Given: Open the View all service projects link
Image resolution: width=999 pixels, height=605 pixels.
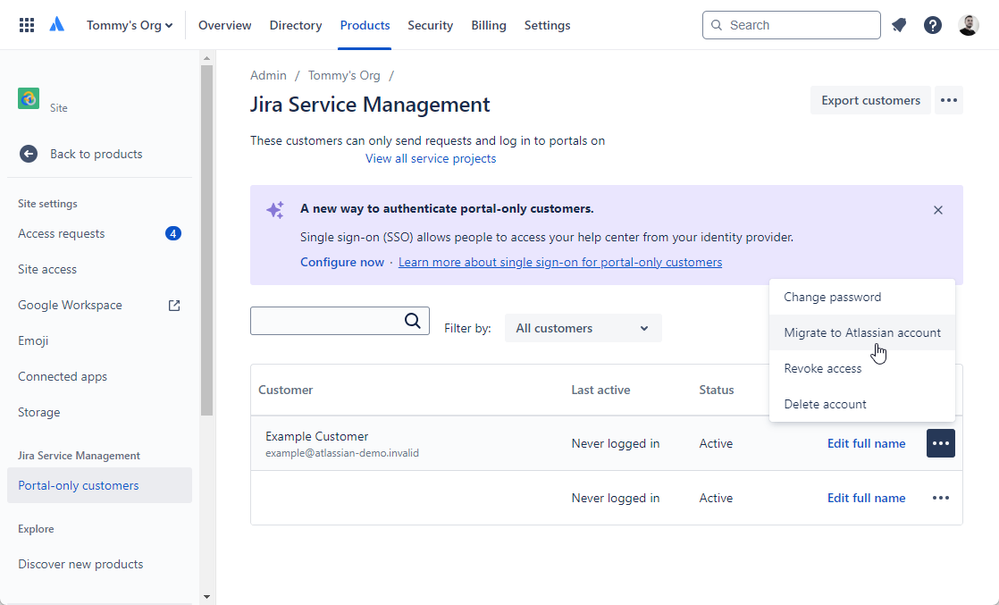Looking at the screenshot, I should (x=430, y=159).
